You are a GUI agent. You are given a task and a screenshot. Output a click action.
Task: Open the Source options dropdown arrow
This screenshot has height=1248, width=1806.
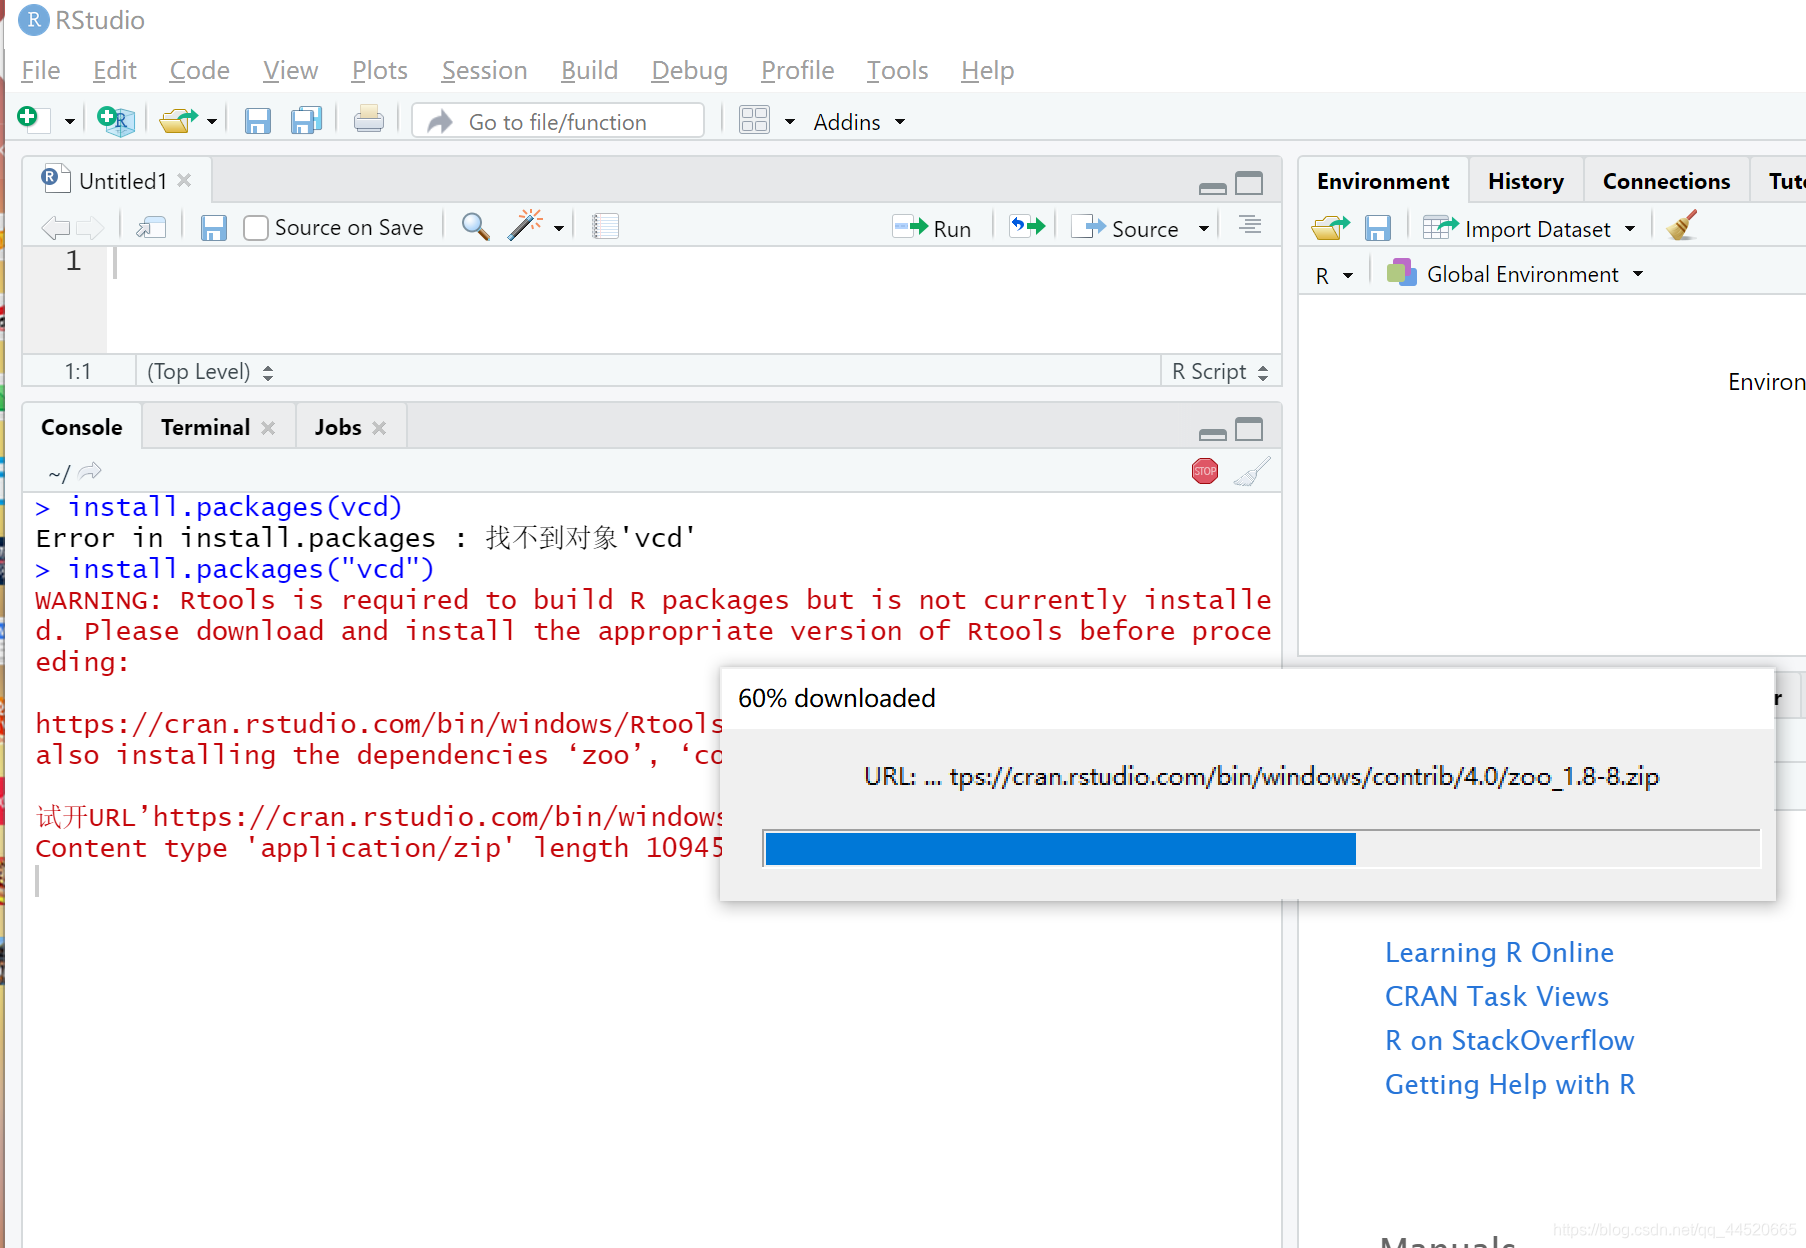point(1204,229)
